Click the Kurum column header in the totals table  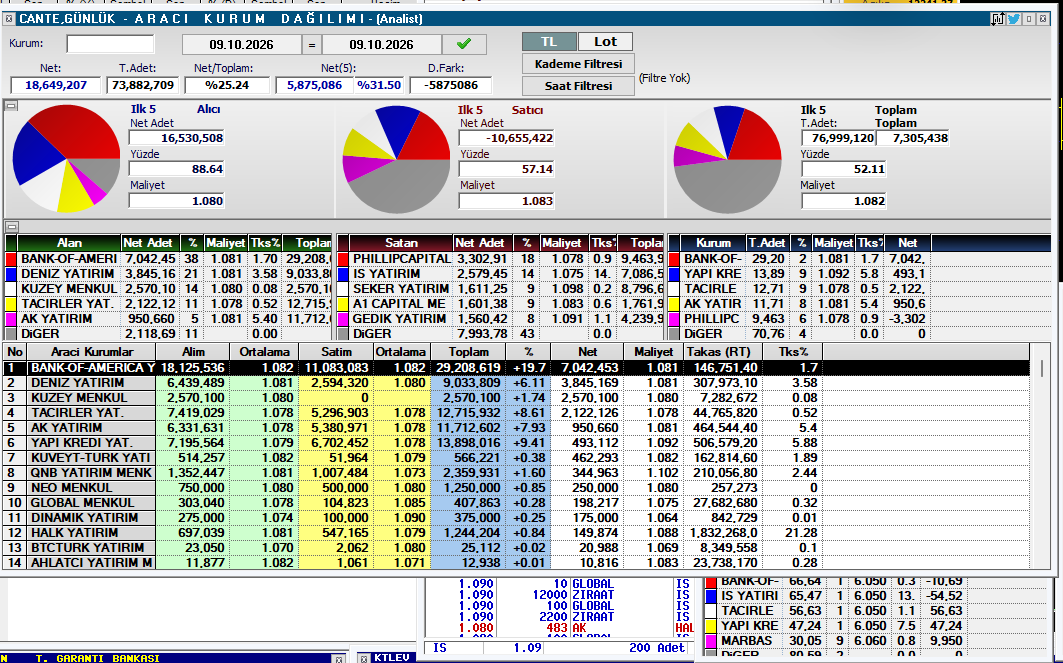pyautogui.click(x=713, y=243)
